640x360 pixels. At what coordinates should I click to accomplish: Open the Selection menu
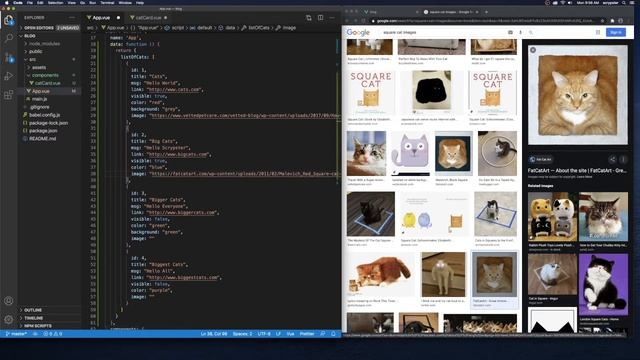point(56,2)
